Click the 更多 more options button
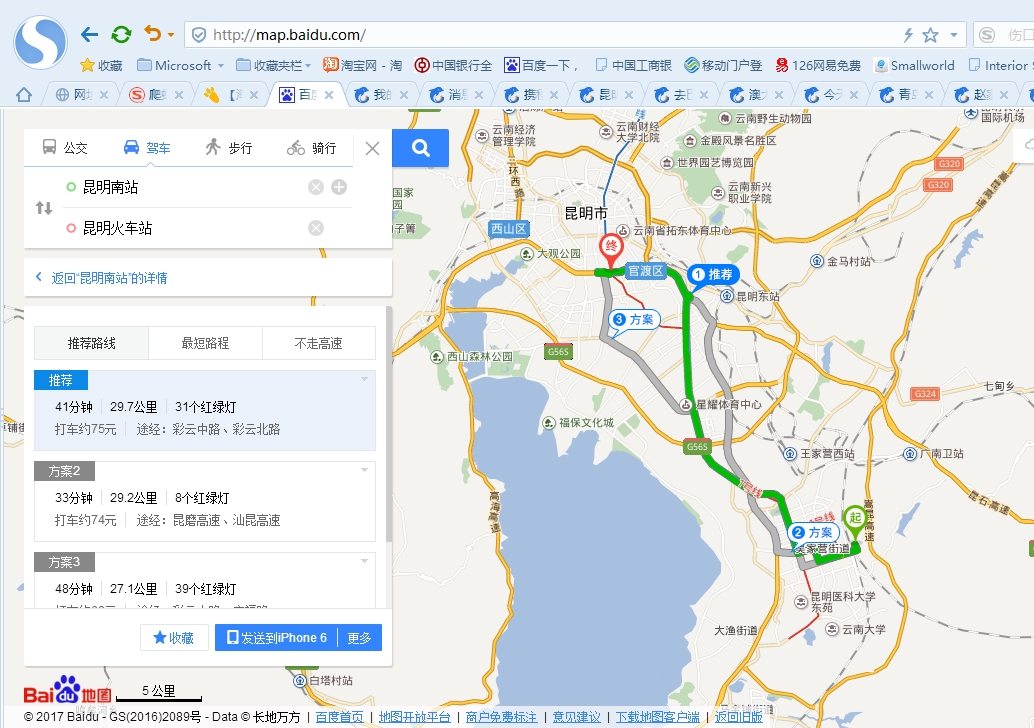The height and width of the screenshot is (728, 1034). coord(359,638)
